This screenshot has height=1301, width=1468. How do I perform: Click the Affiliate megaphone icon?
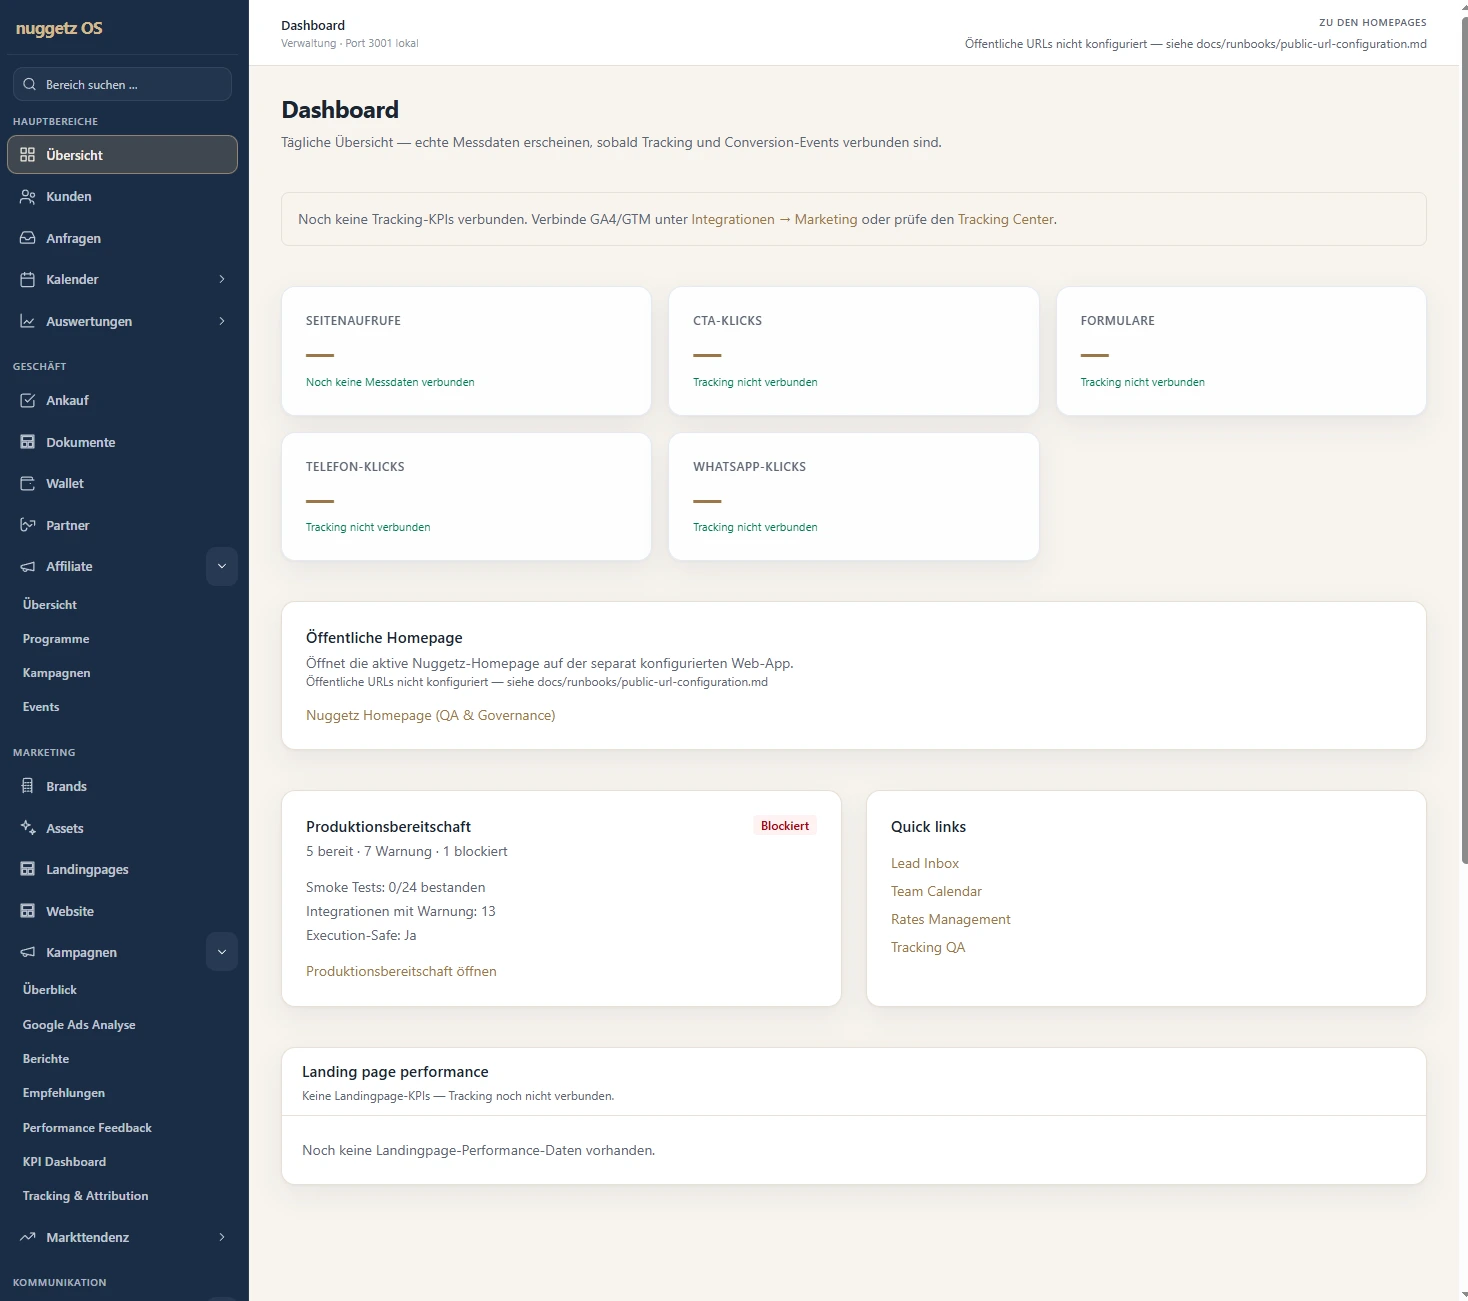coord(28,566)
